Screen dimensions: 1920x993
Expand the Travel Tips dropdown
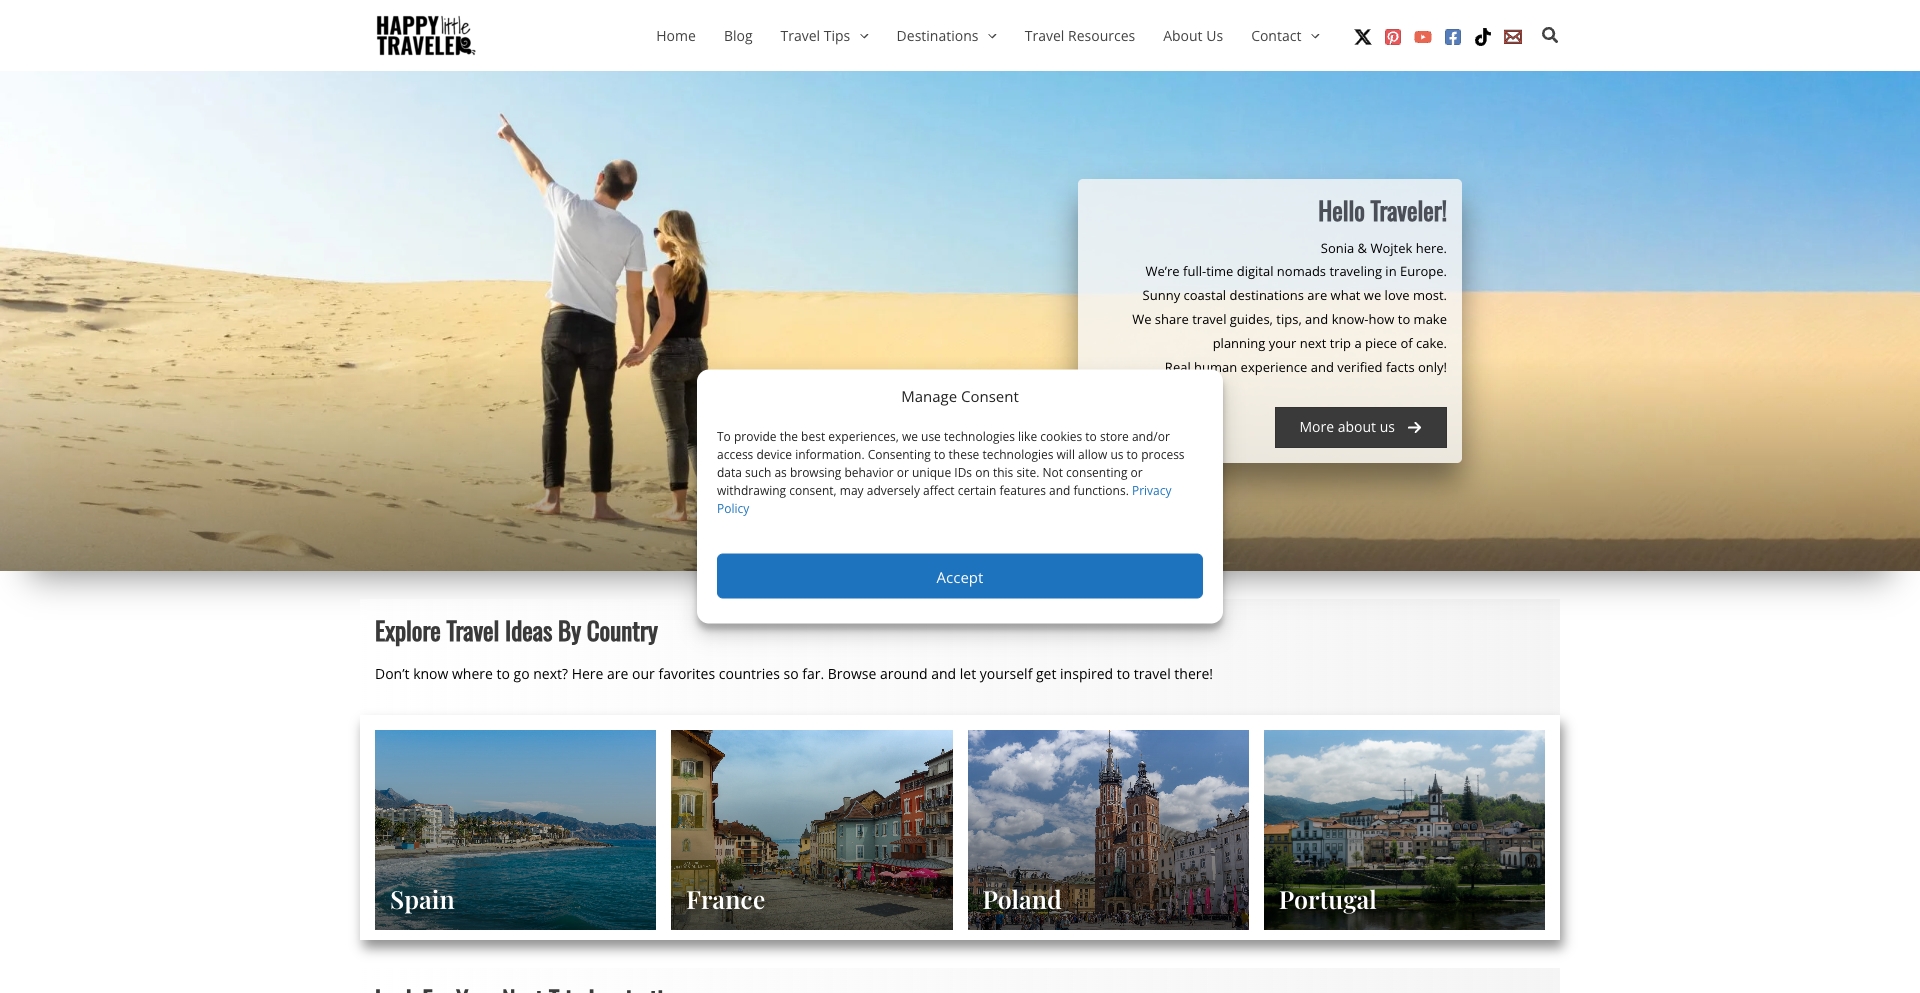pyautogui.click(x=823, y=35)
